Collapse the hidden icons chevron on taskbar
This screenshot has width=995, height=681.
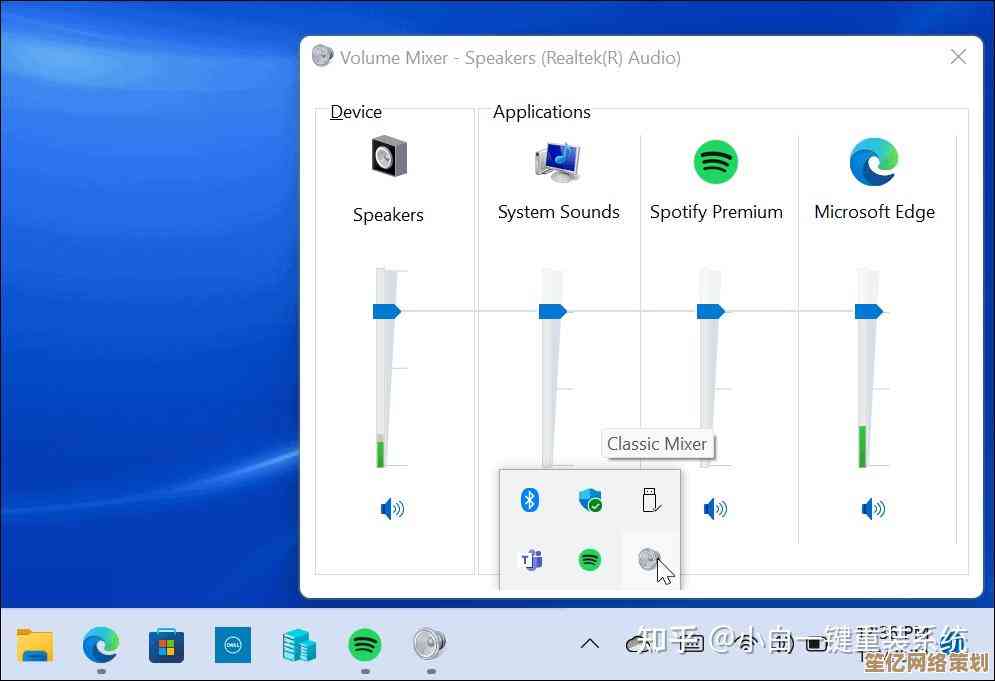click(x=590, y=643)
